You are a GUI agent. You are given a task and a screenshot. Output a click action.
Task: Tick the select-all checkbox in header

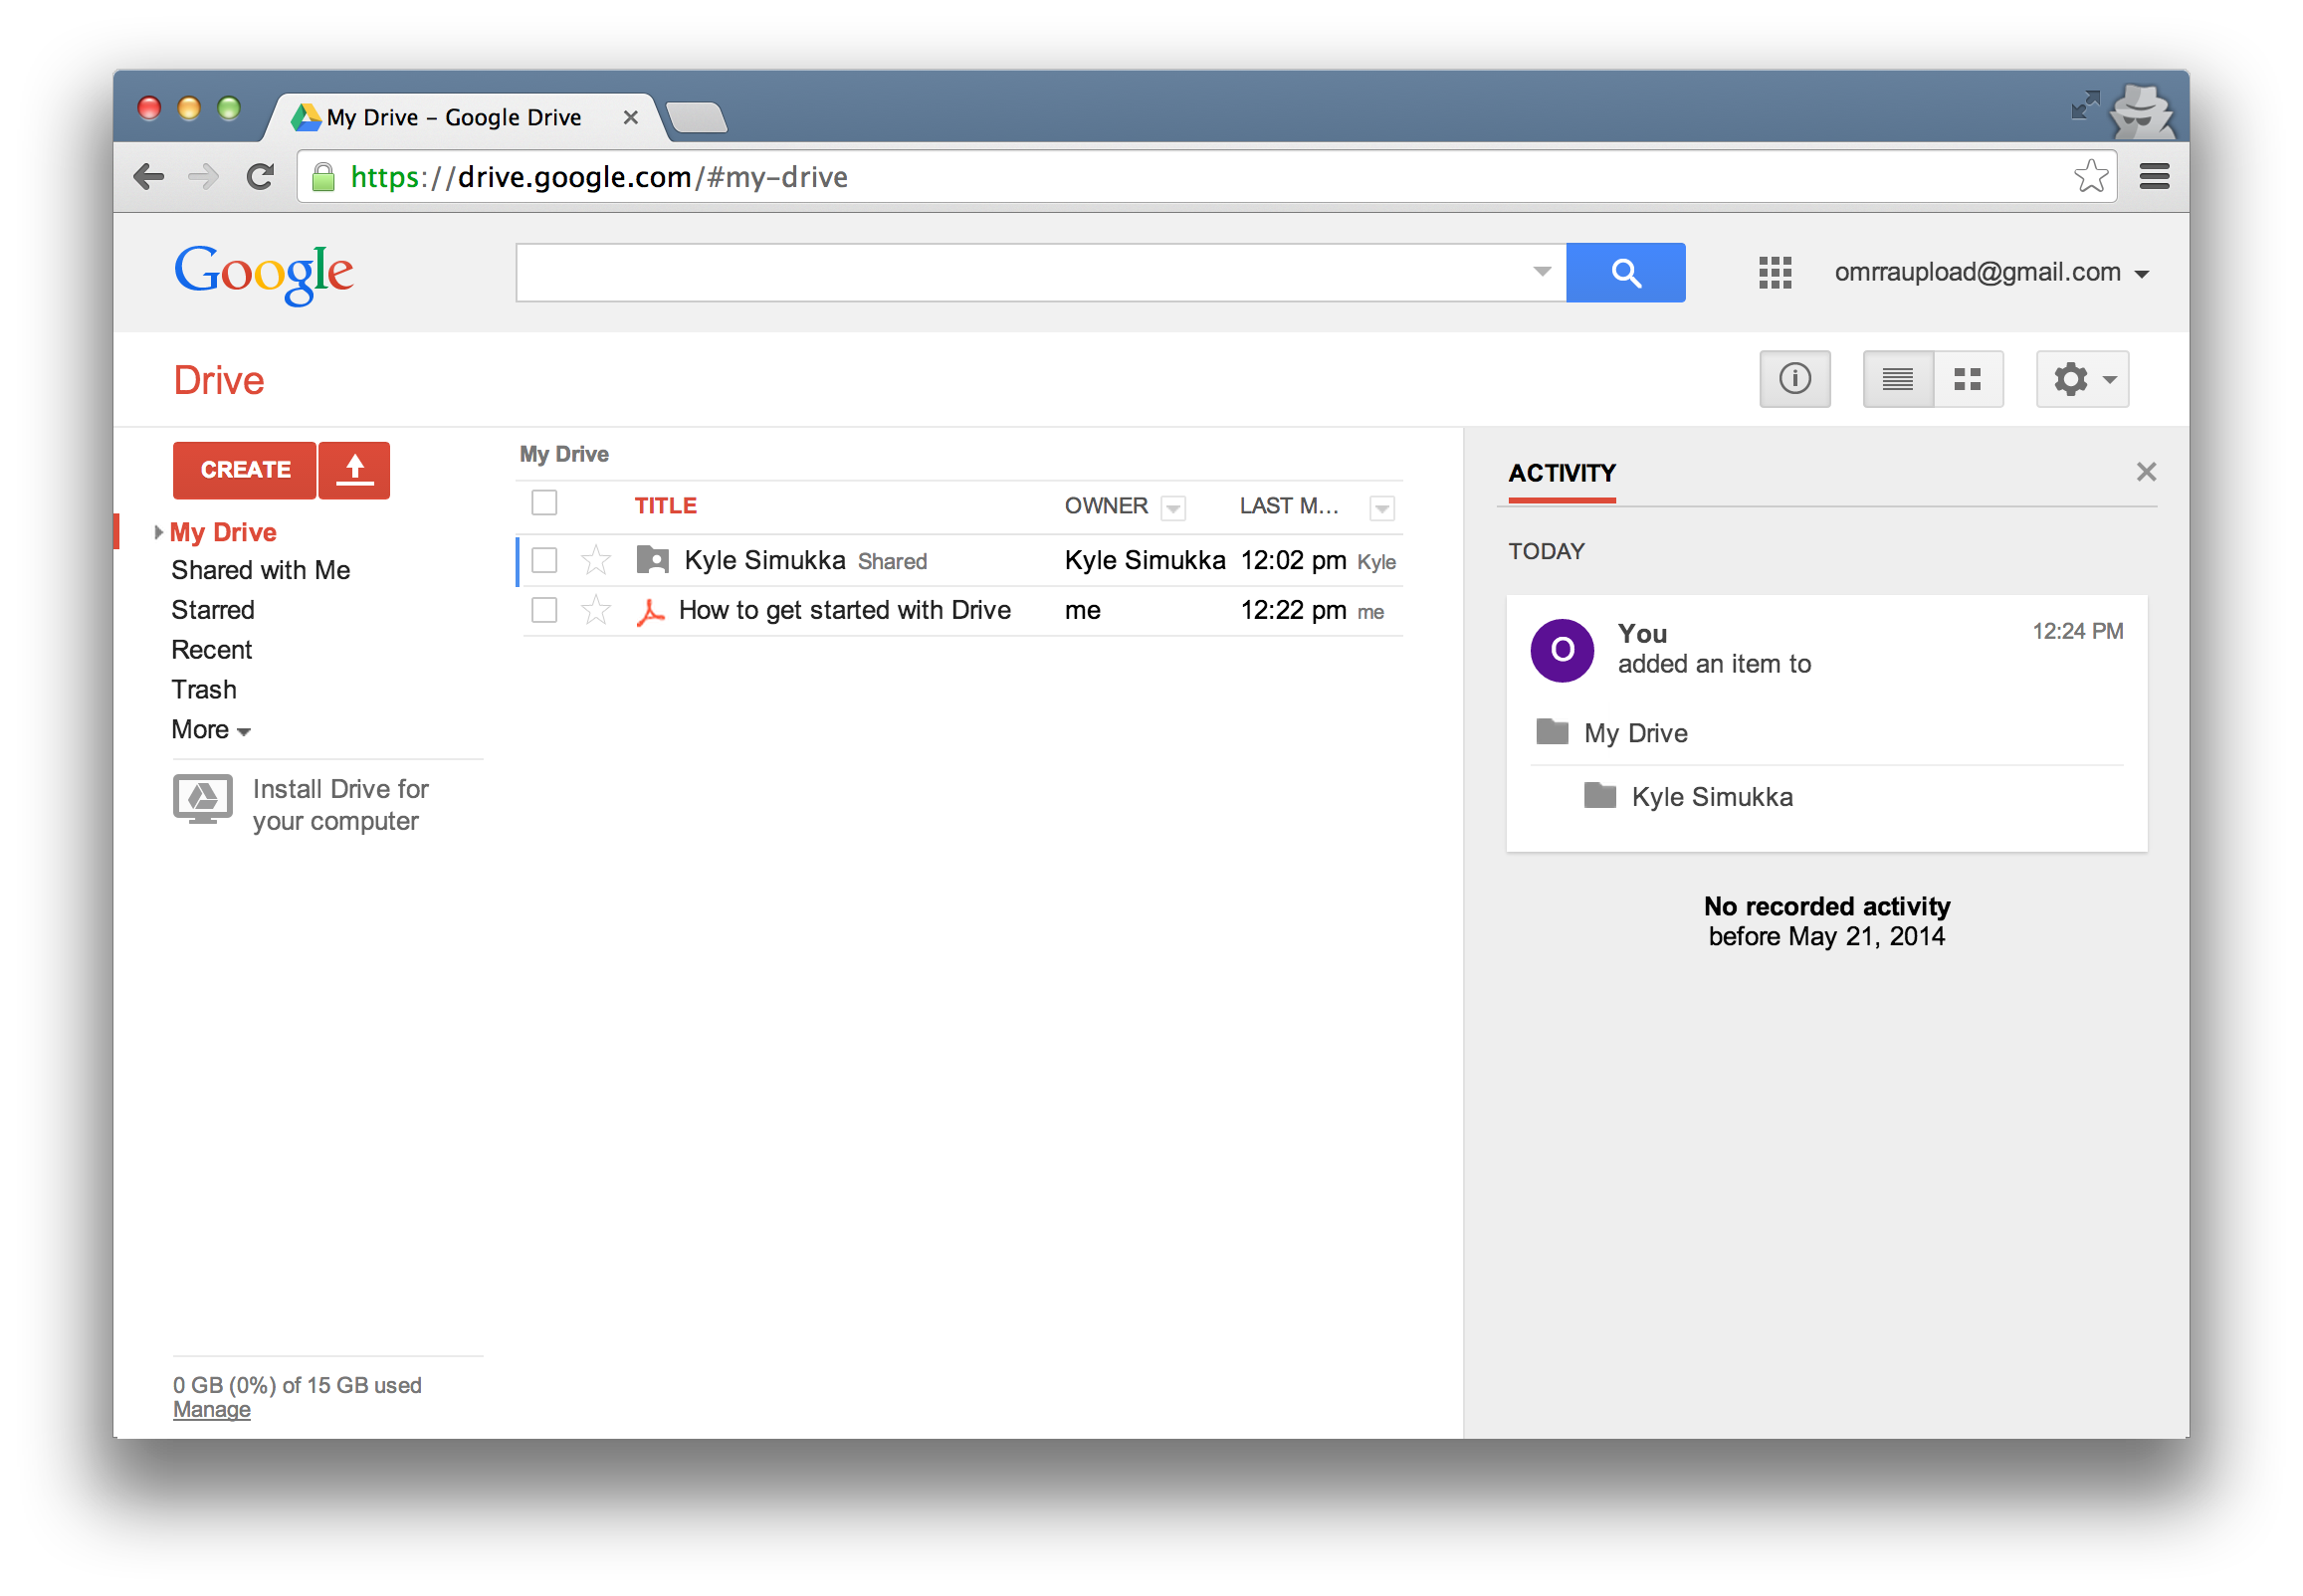pyautogui.click(x=544, y=503)
